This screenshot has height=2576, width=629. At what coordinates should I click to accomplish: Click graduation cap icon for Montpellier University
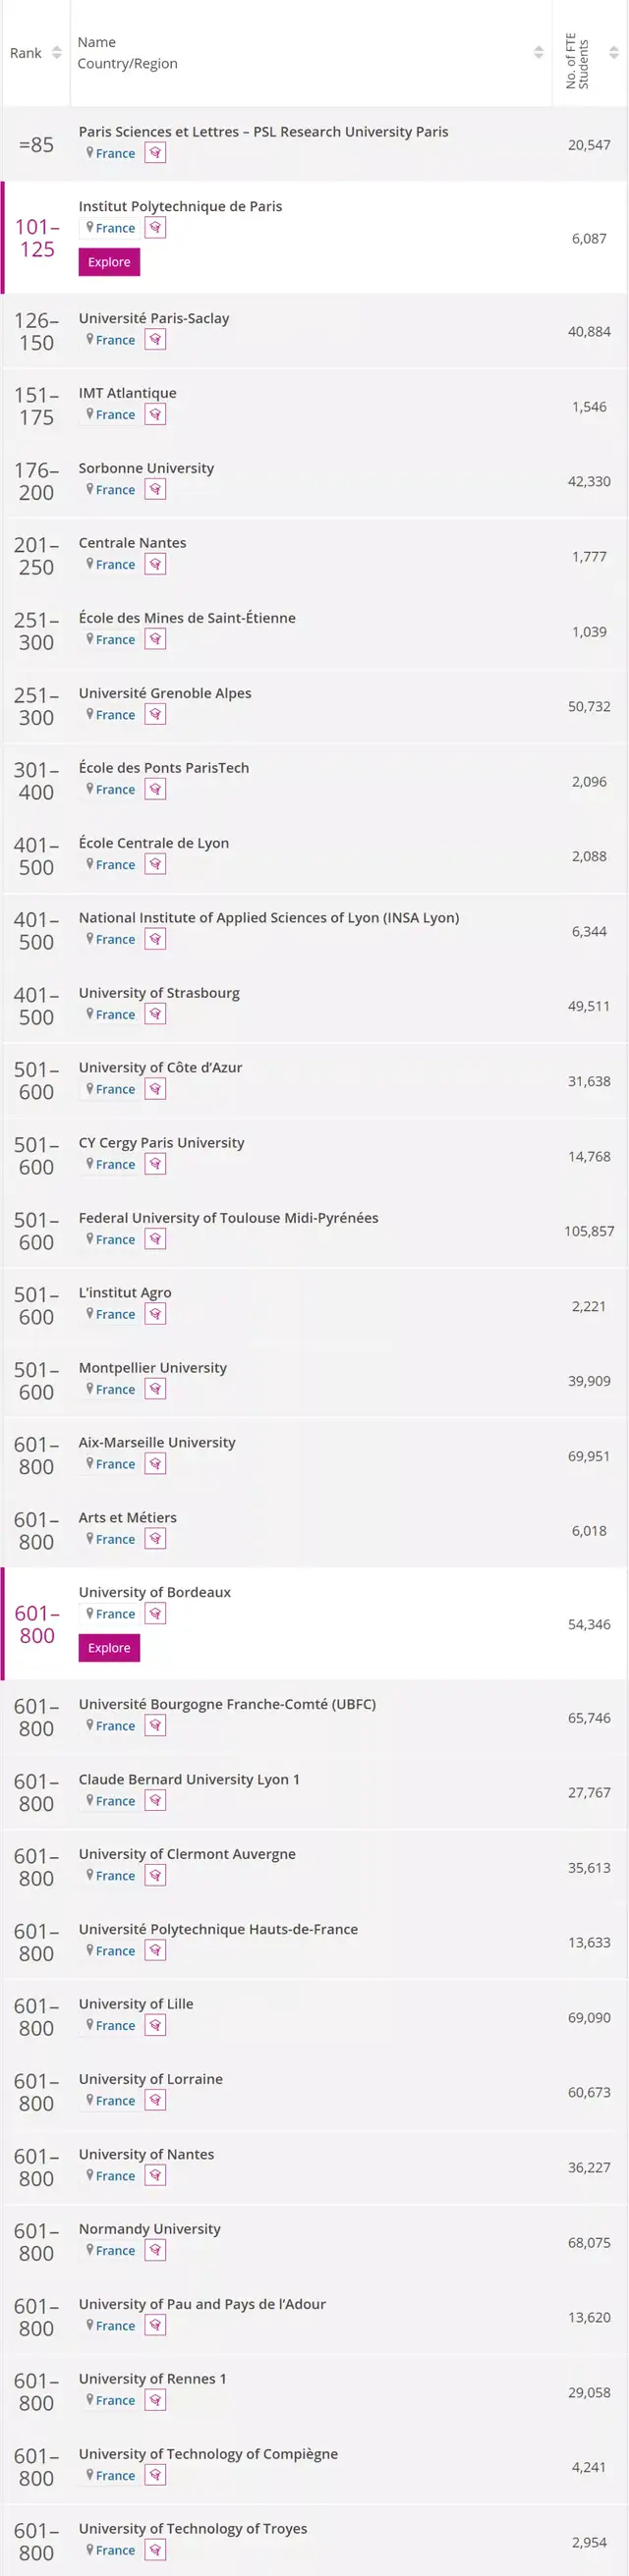click(155, 1389)
